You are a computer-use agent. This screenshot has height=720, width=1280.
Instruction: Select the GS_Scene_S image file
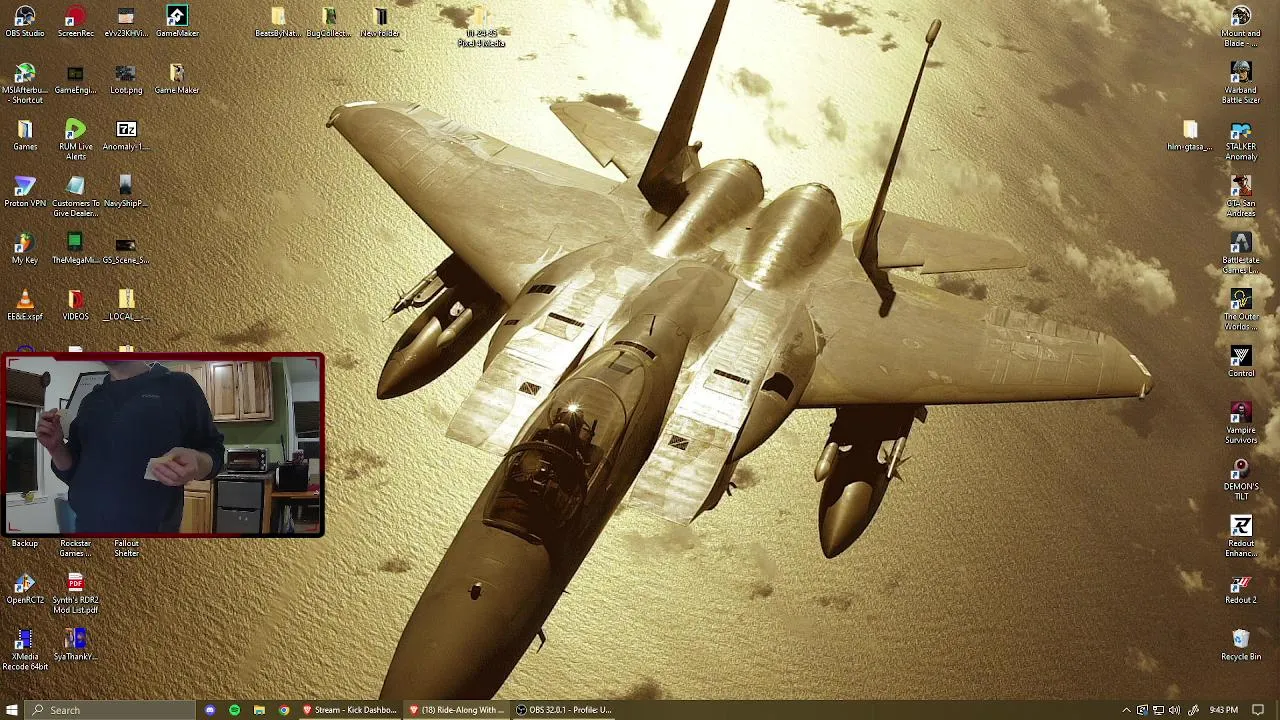click(x=126, y=249)
